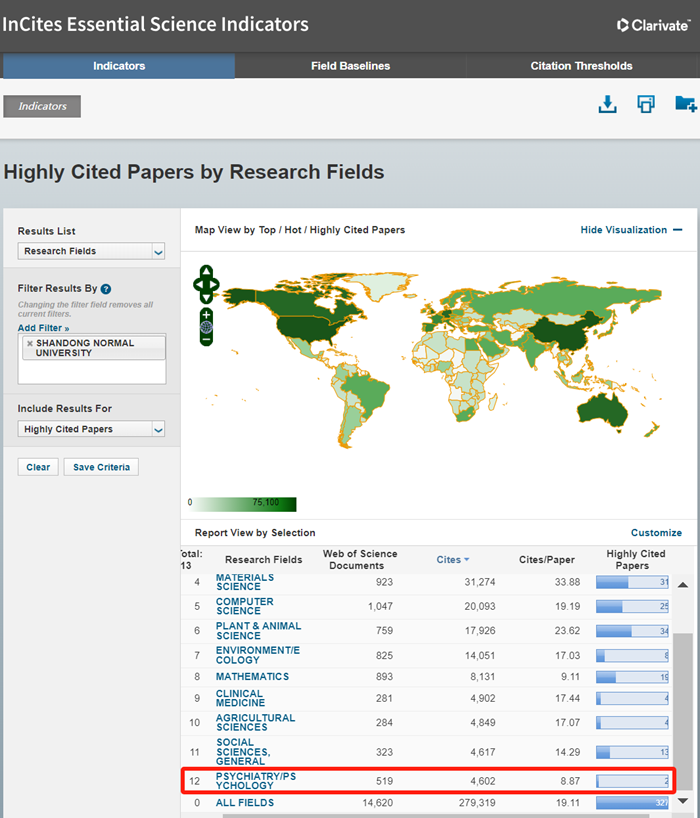Click the Add Filter link
700x818 pixels.
click(x=43, y=328)
